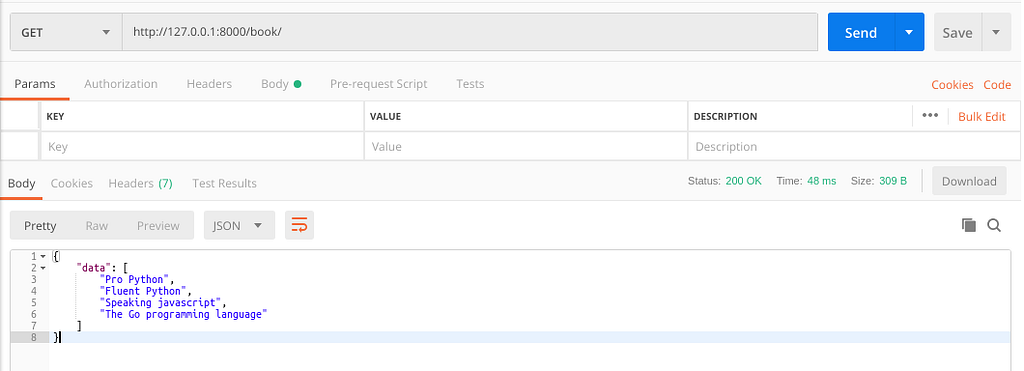Download the response
Image resolution: width=1024 pixels, height=371 pixels.
(968, 182)
